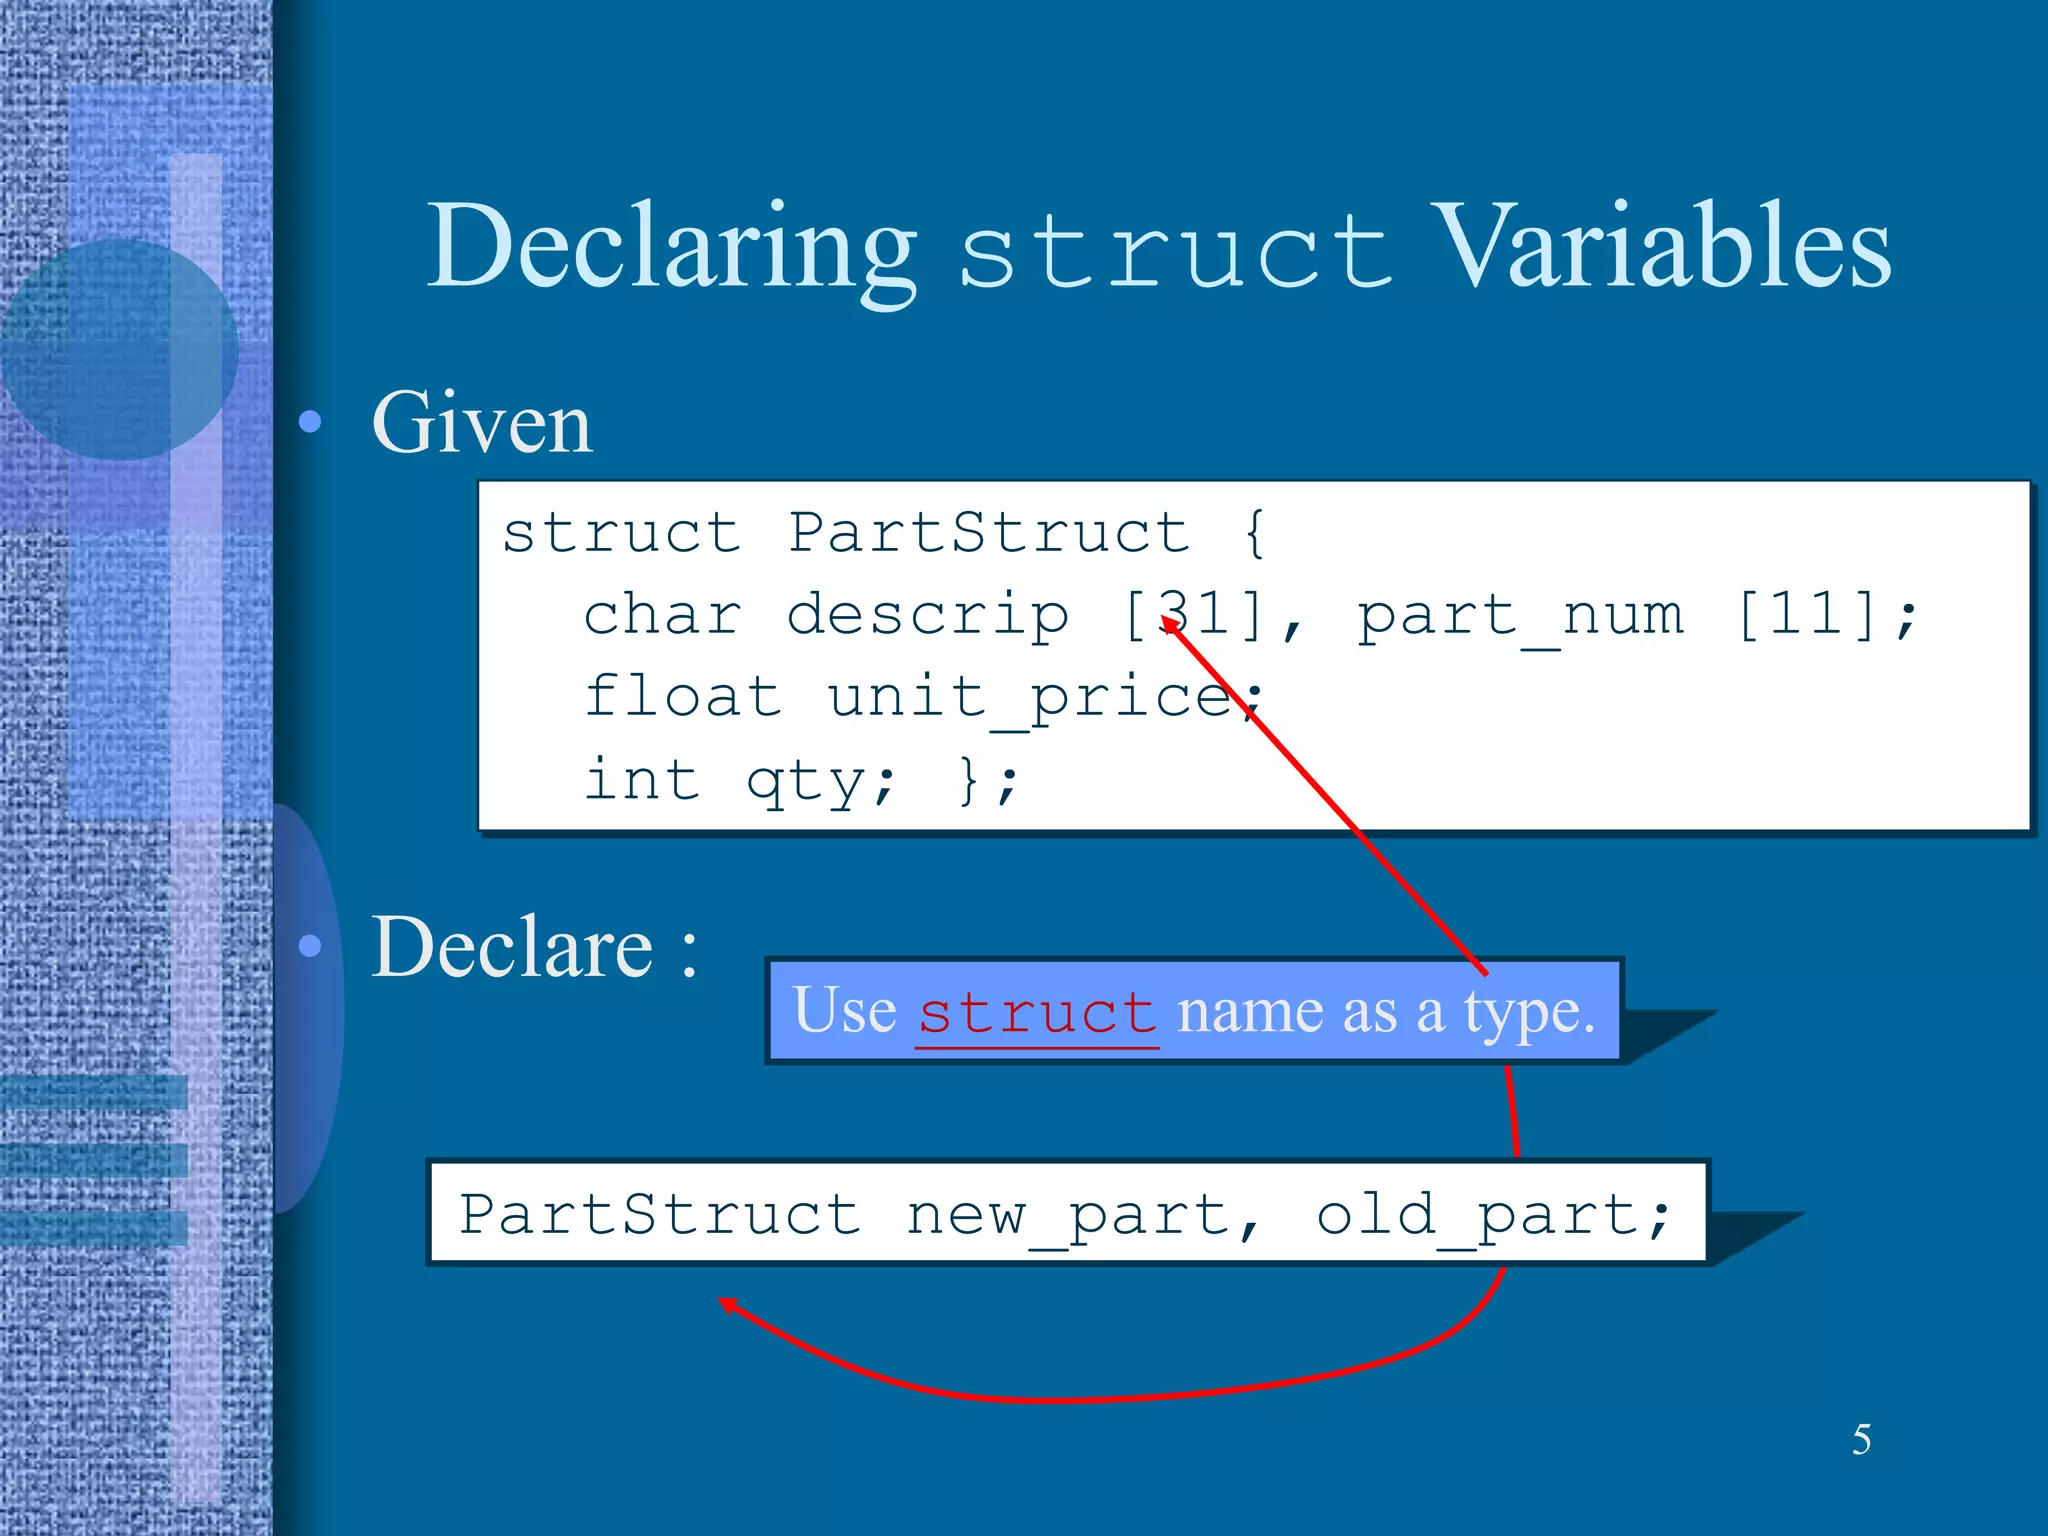Click the 'Use struct name as a type.' callout
The image size is (2048, 1536).
(1193, 1011)
